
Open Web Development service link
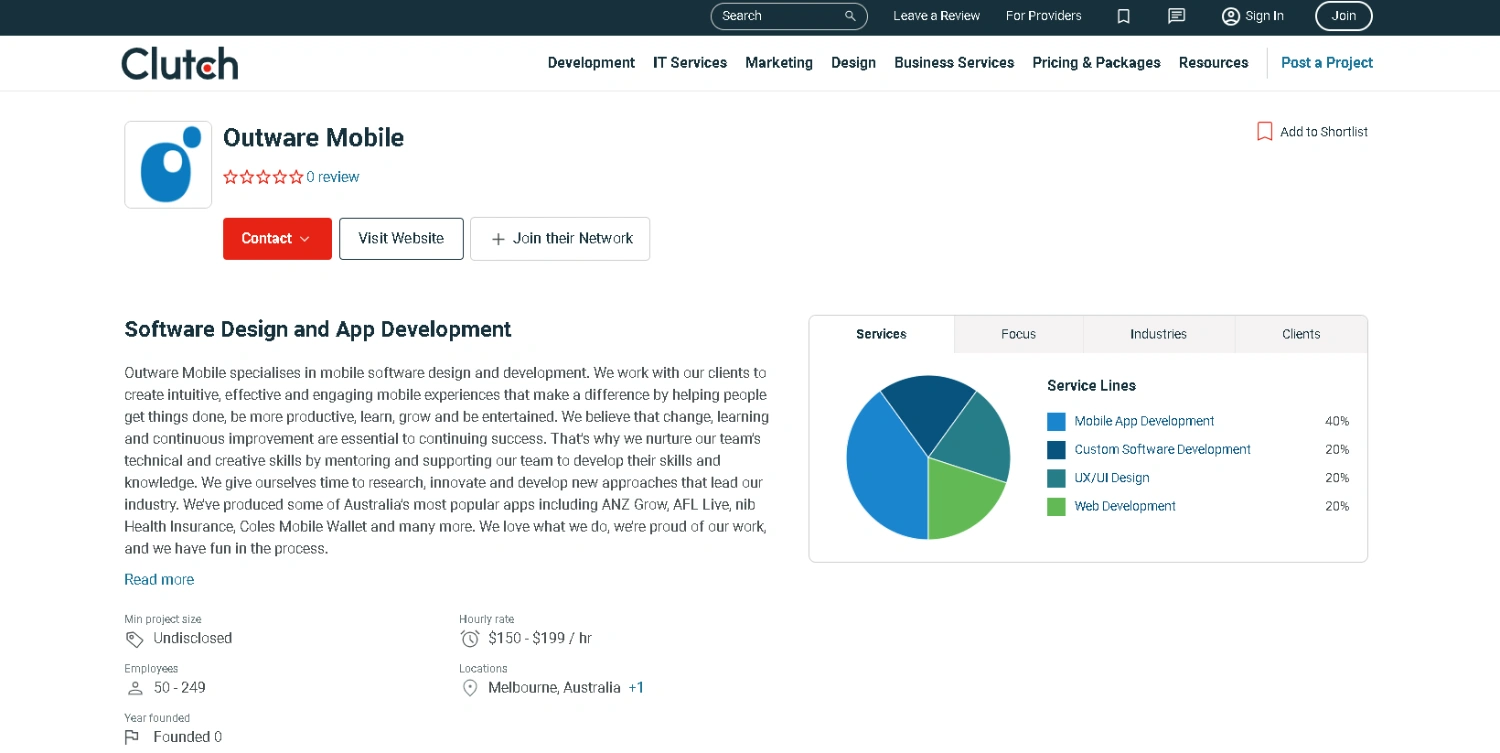(x=1125, y=507)
